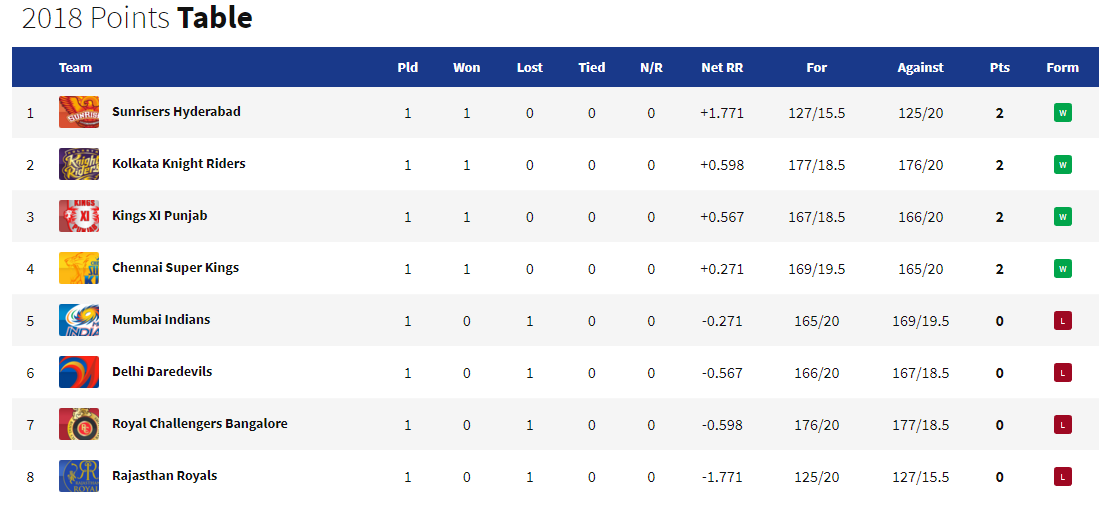1106x513 pixels.
Task: Click the Net RR column header
Action: coord(722,68)
